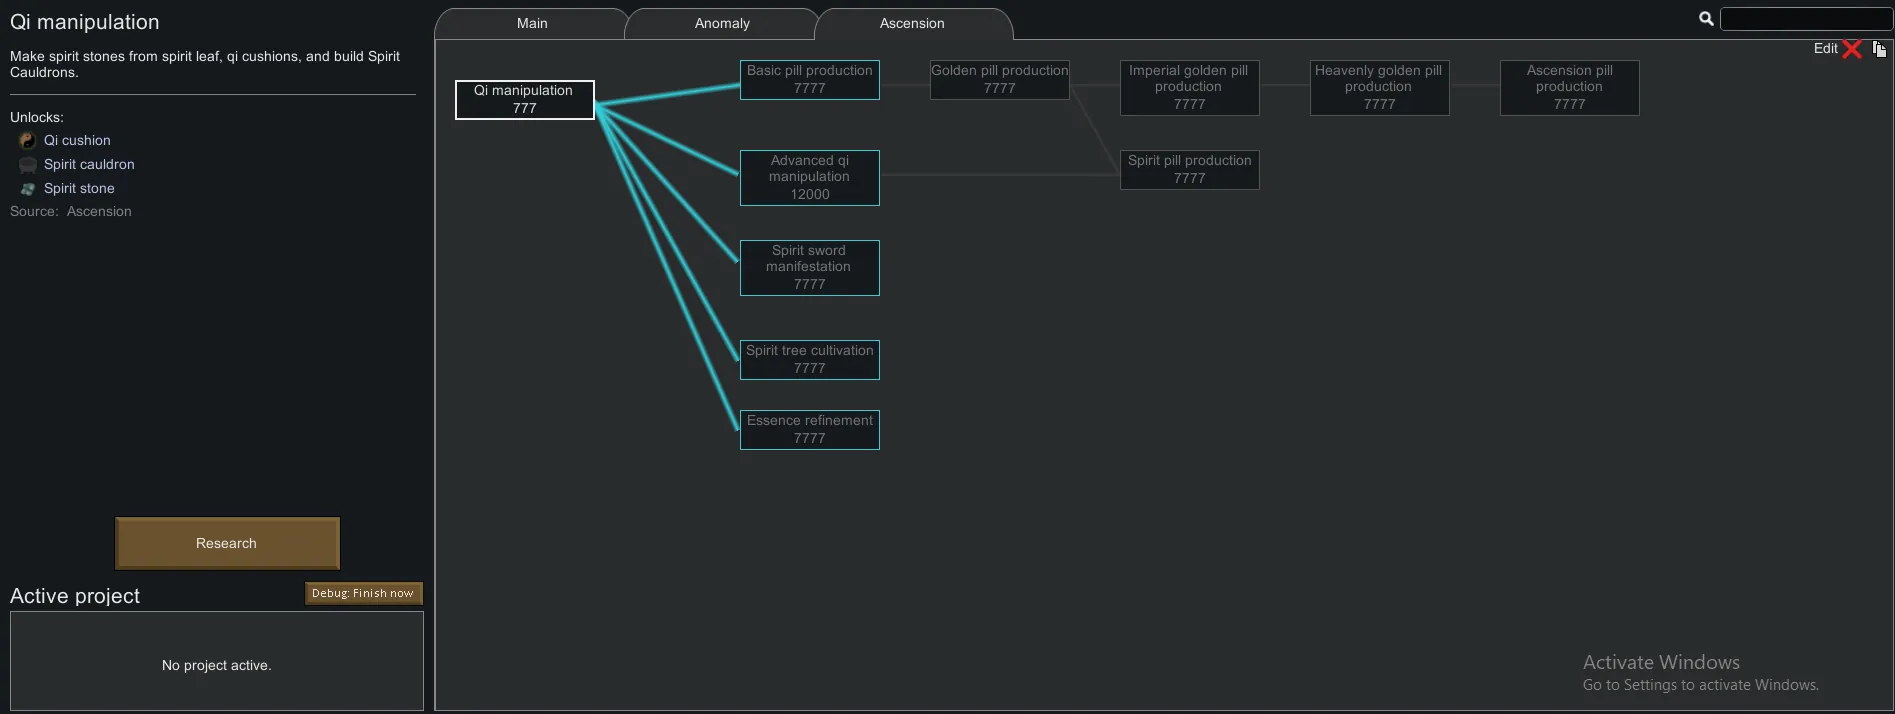1895x714 pixels.
Task: Choose the Advanced qi manipulation project
Action: click(x=810, y=178)
